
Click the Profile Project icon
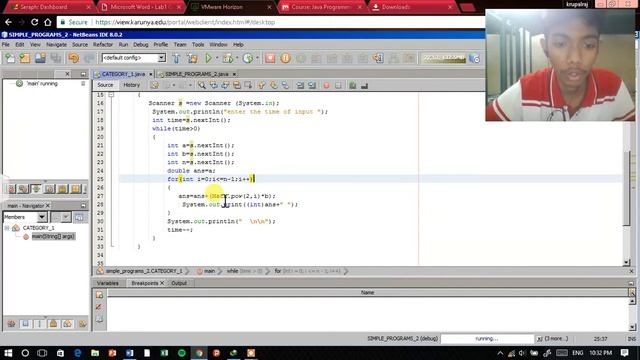click(x=248, y=58)
